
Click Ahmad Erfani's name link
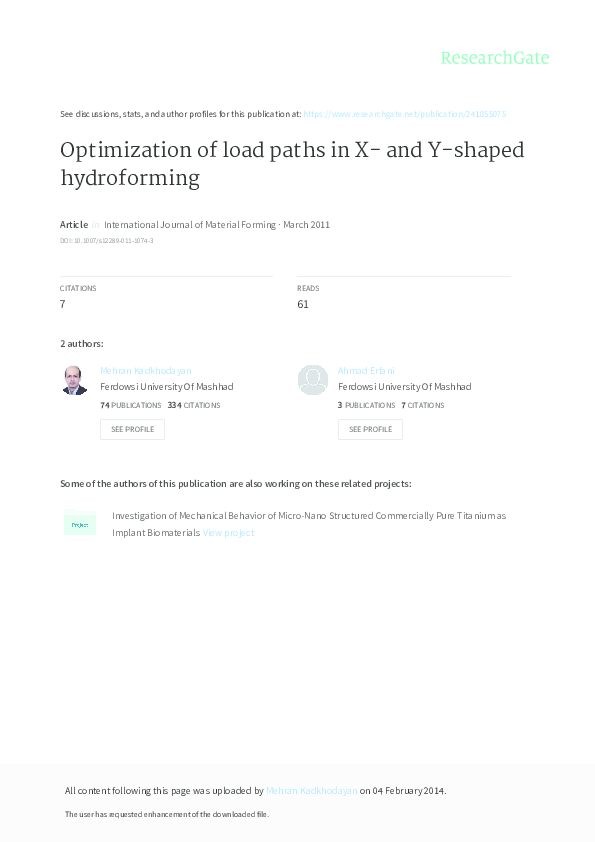pos(366,370)
